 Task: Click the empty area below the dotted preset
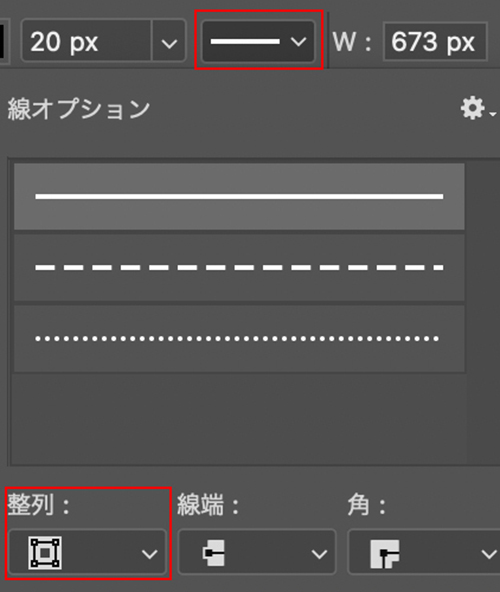click(x=239, y=418)
